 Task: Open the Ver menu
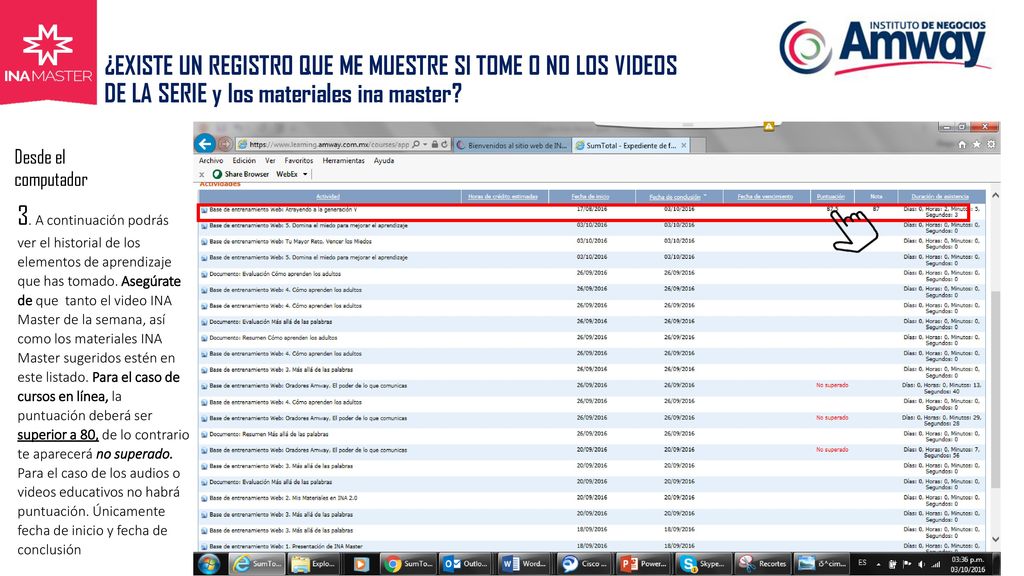(270, 161)
